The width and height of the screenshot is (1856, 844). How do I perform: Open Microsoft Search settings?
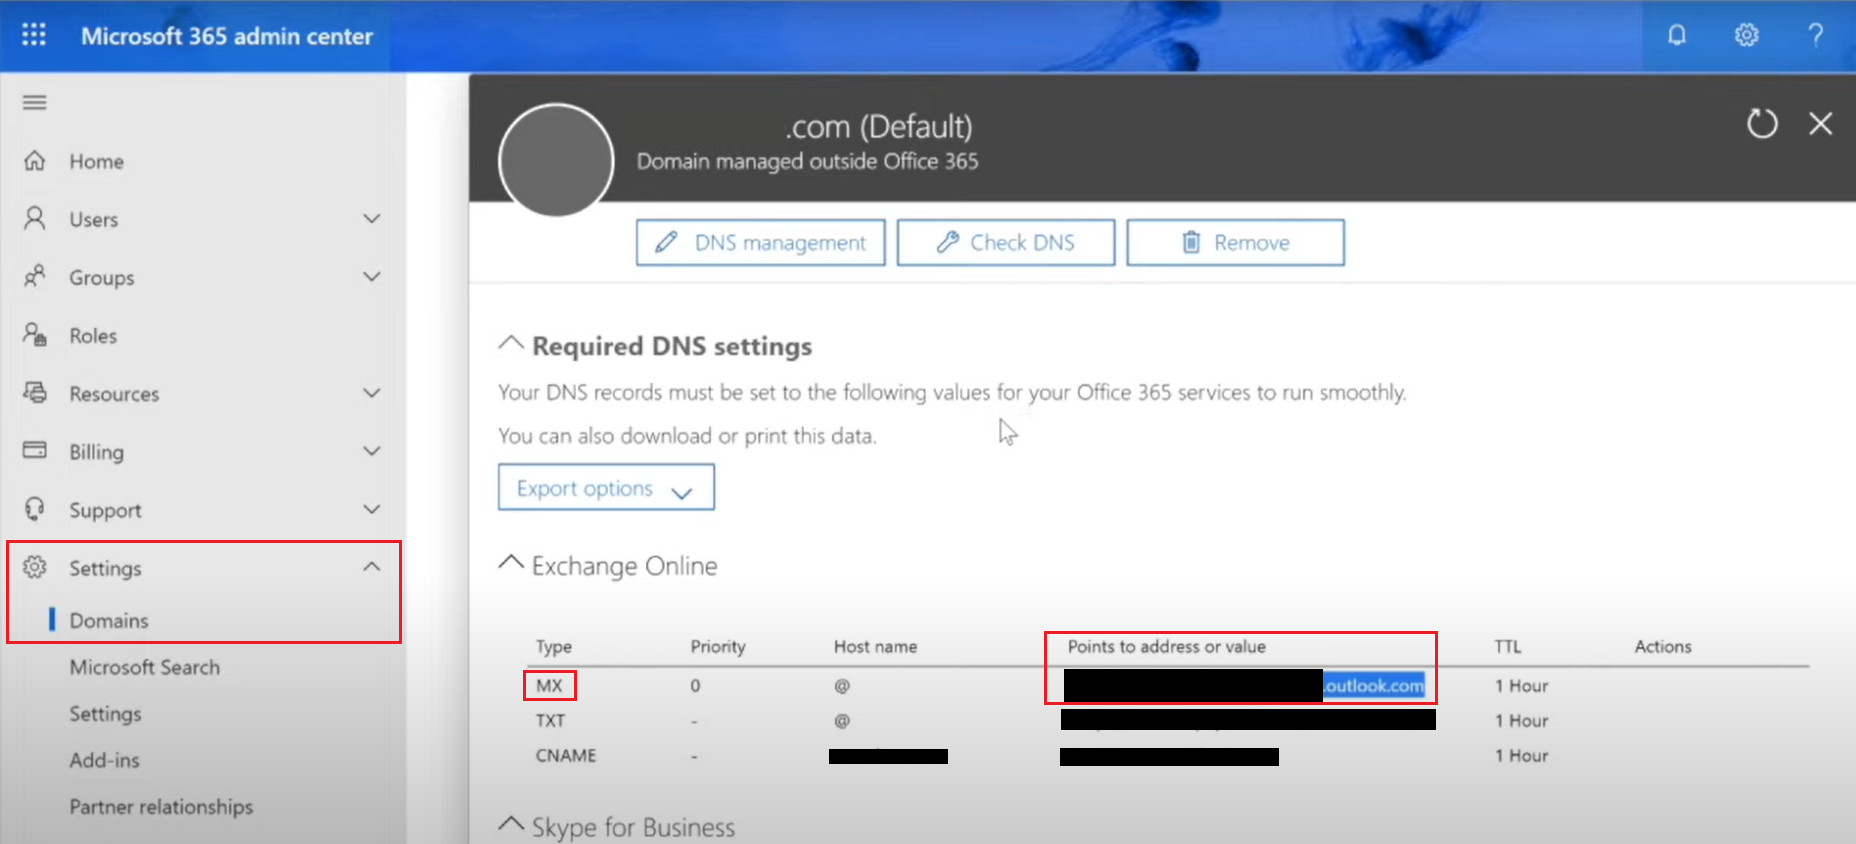[x=145, y=667]
